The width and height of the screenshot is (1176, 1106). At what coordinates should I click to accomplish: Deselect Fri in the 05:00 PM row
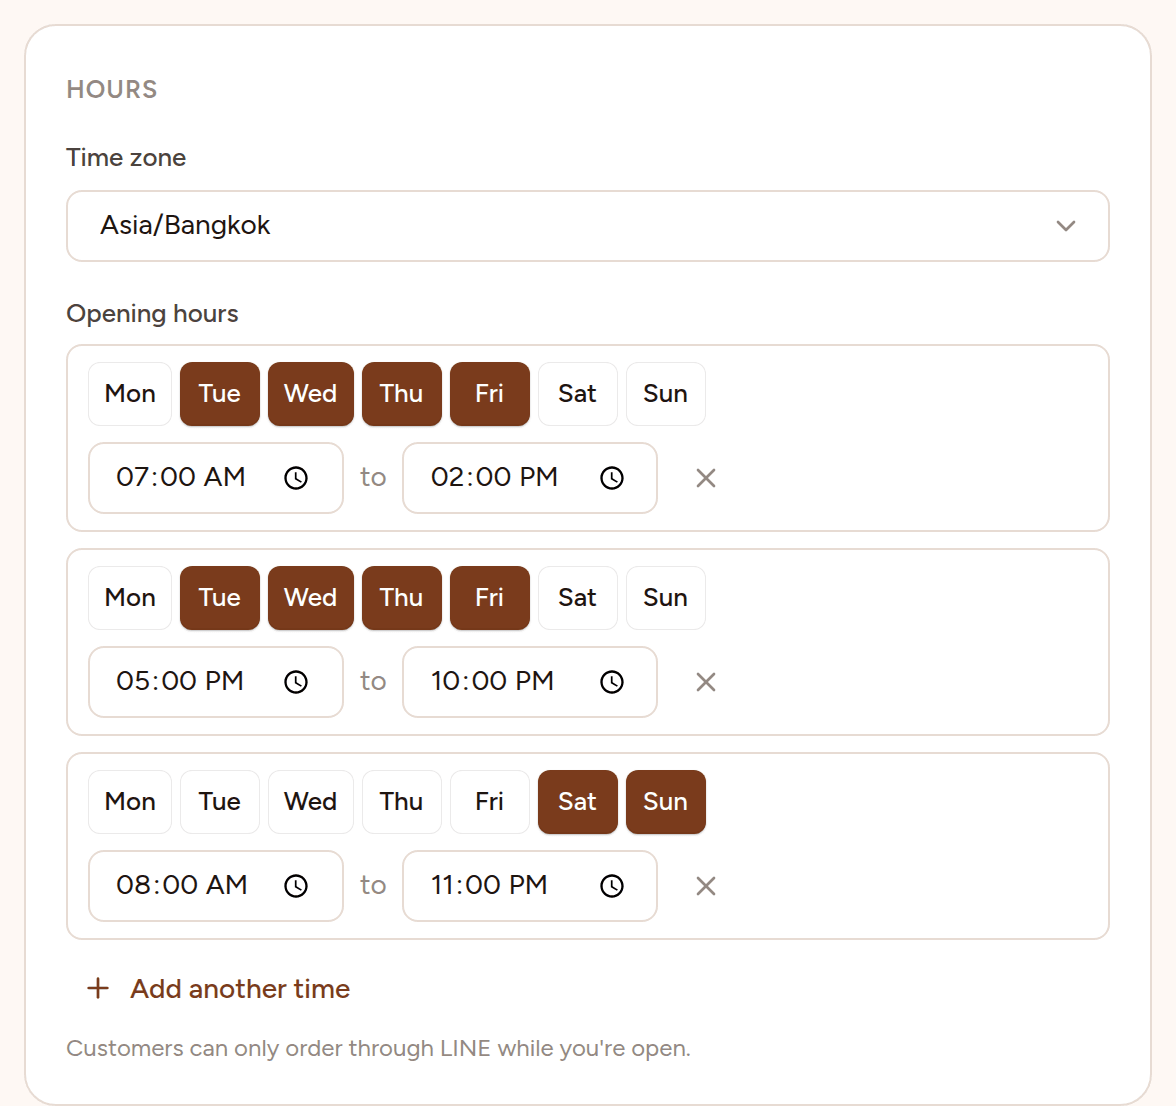tap(490, 598)
